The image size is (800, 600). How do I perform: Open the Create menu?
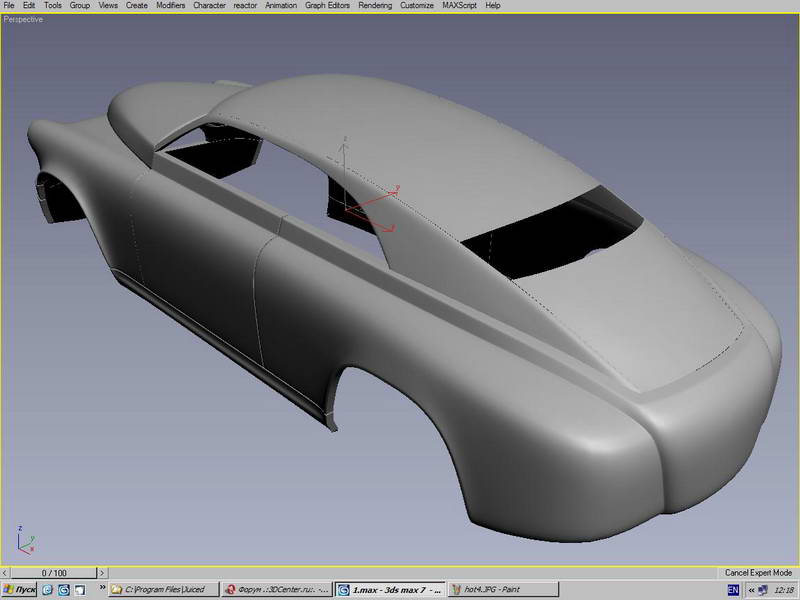pyautogui.click(x=137, y=6)
